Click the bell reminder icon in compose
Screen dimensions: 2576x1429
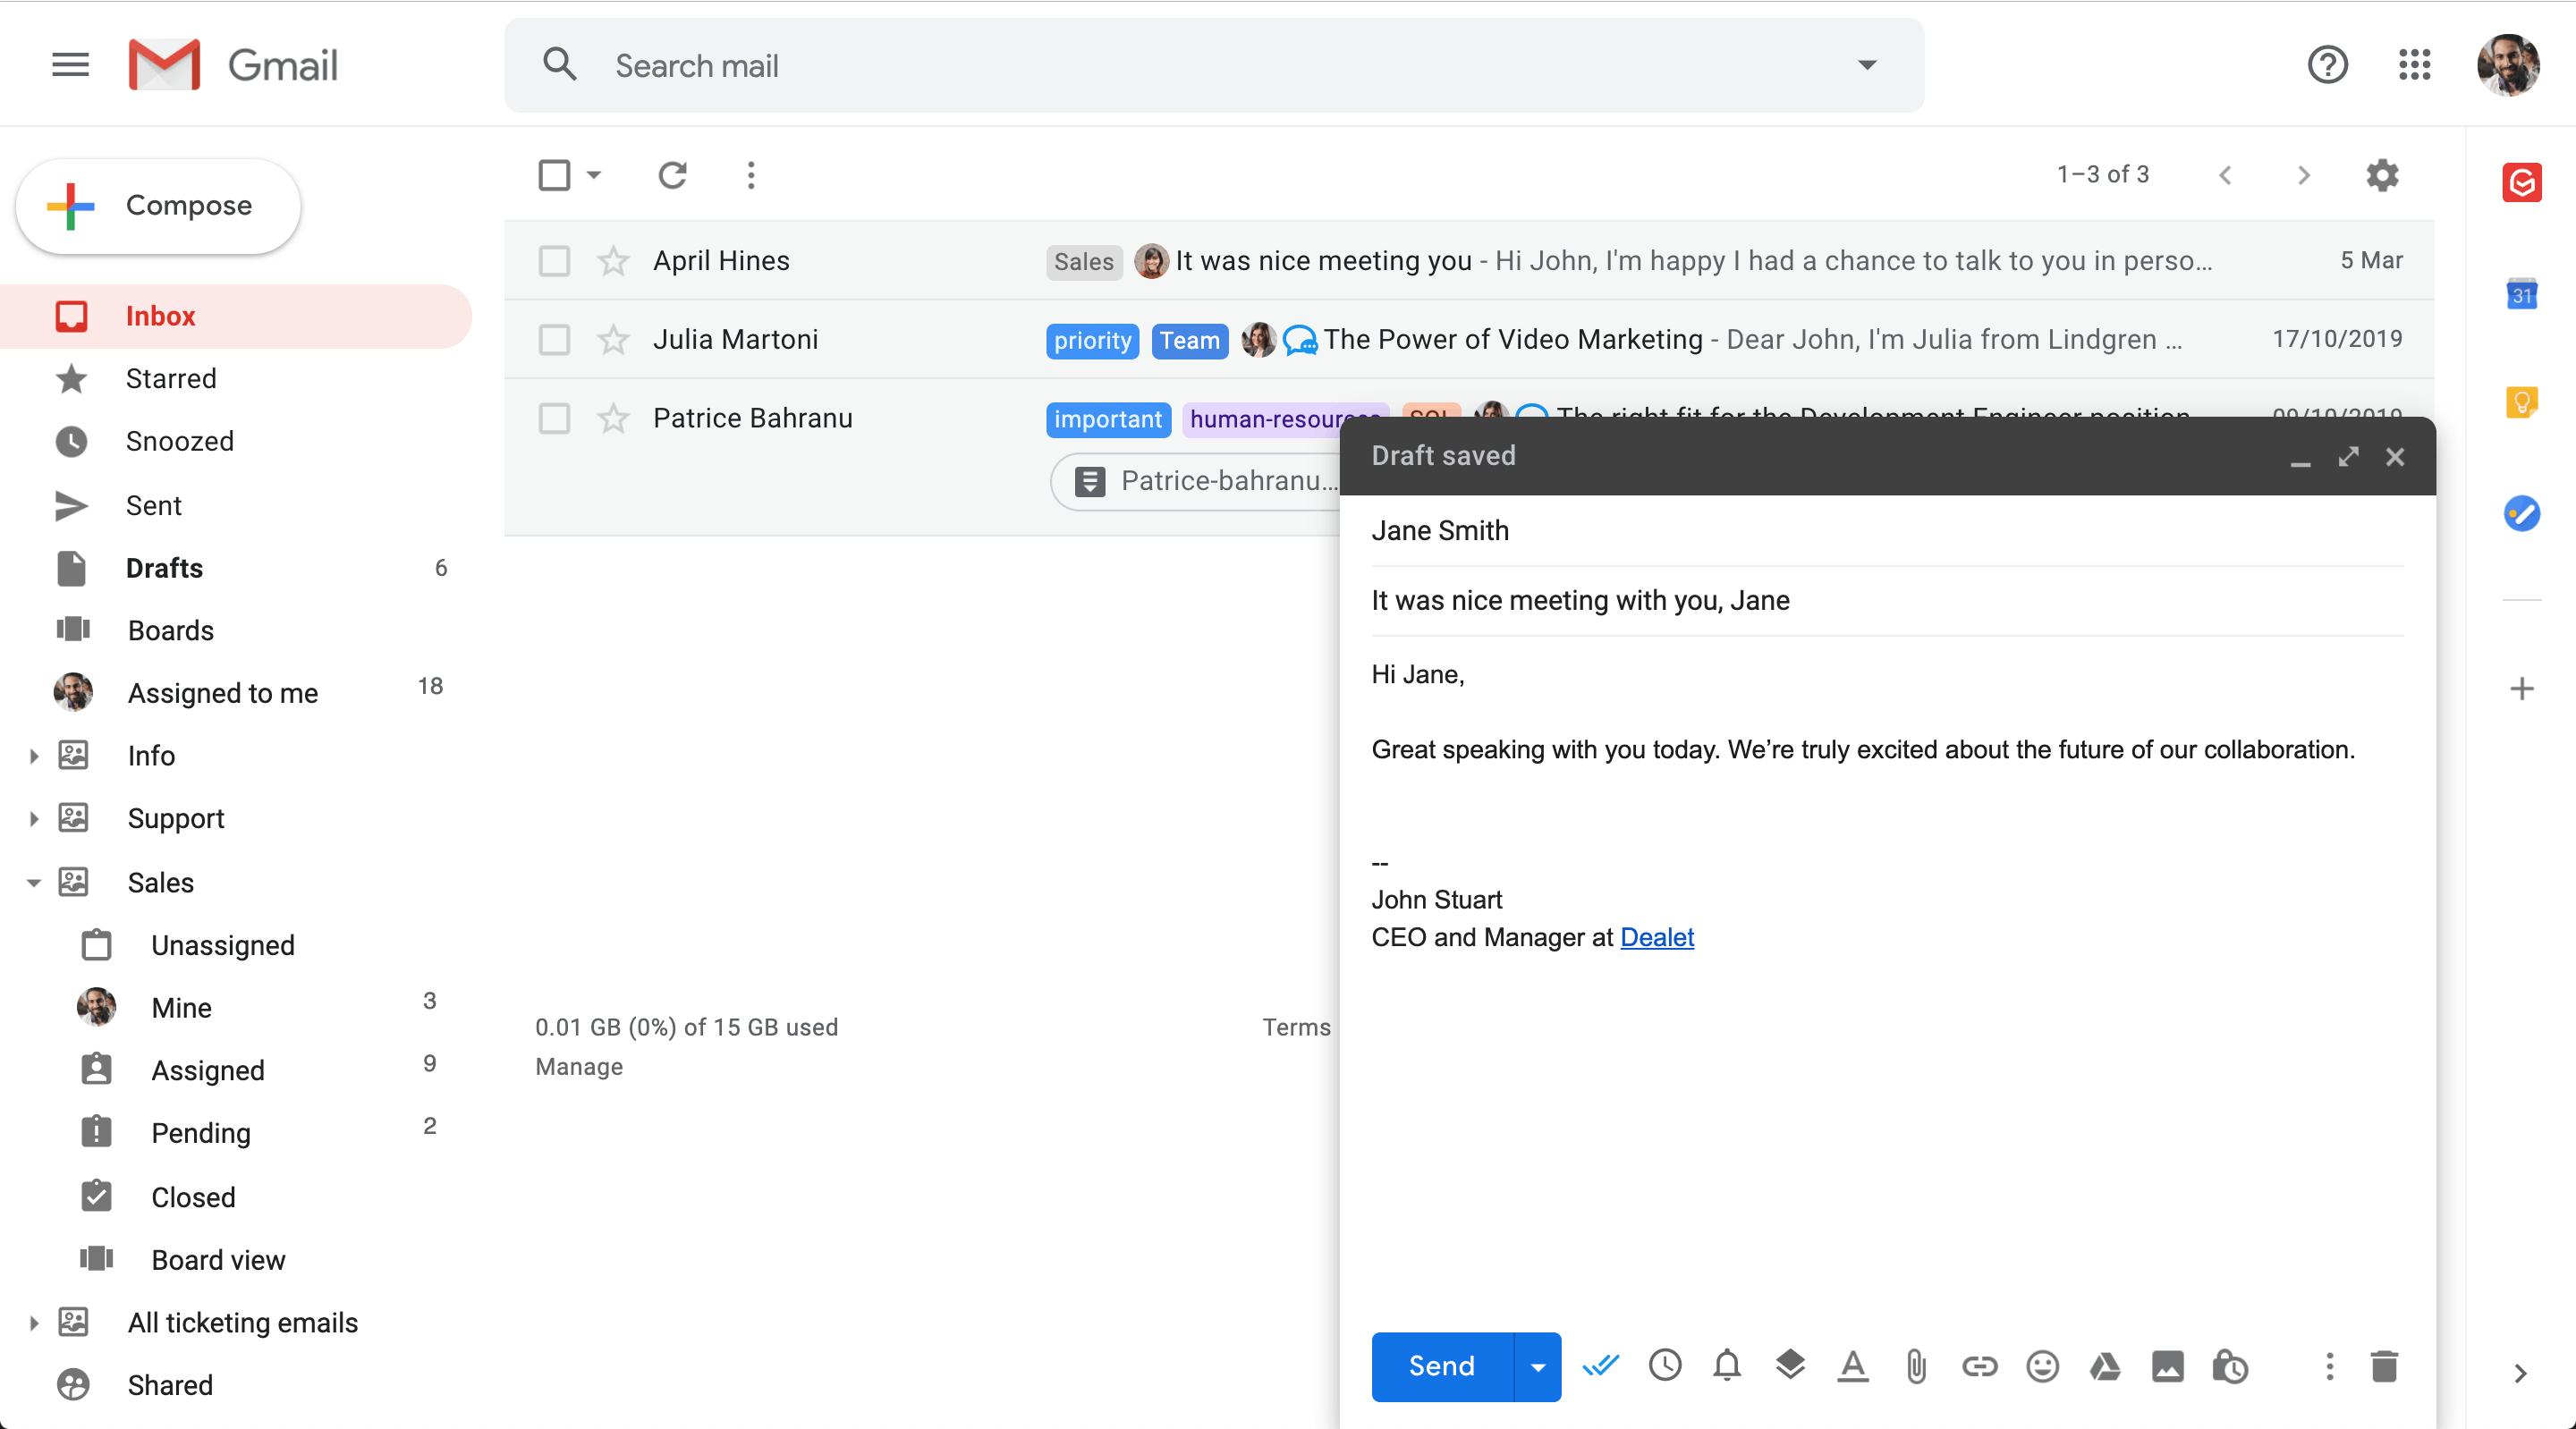click(1727, 1366)
